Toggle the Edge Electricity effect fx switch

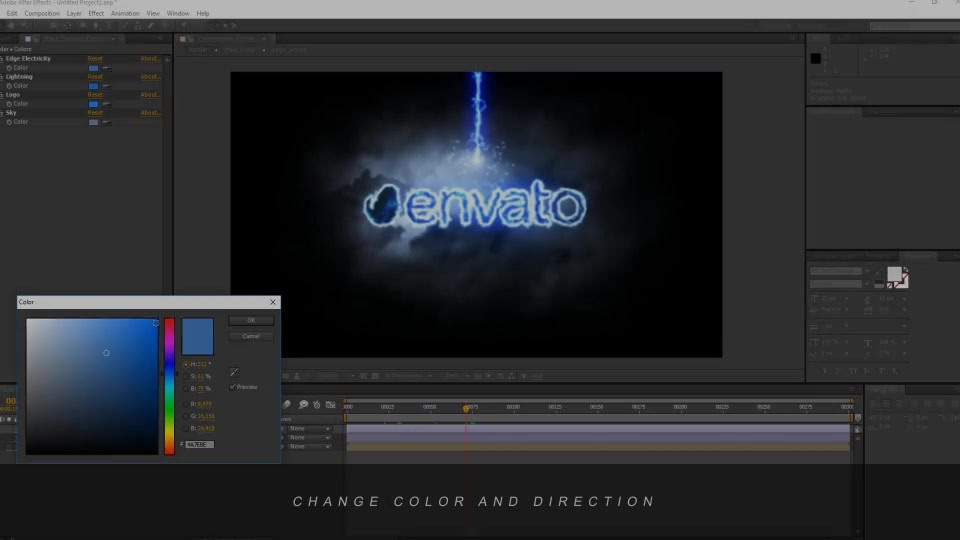pos(2,59)
